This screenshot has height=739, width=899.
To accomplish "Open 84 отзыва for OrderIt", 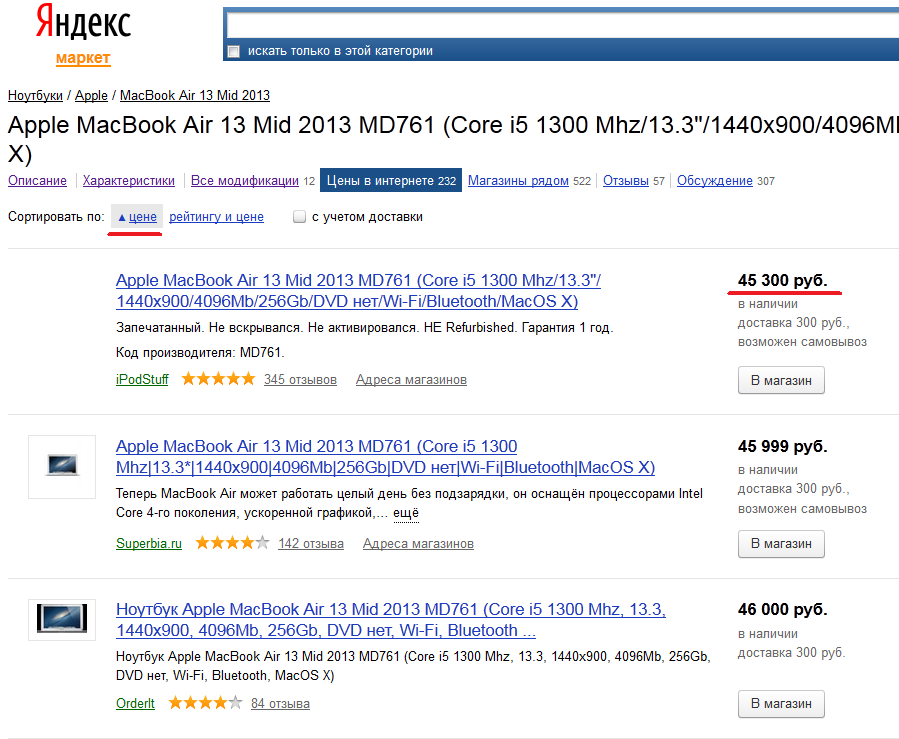I will (x=280, y=703).
